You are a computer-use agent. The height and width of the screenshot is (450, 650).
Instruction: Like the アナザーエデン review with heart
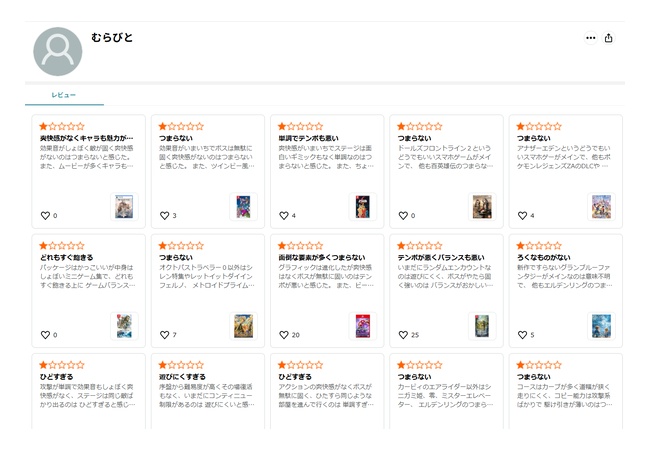(523, 215)
